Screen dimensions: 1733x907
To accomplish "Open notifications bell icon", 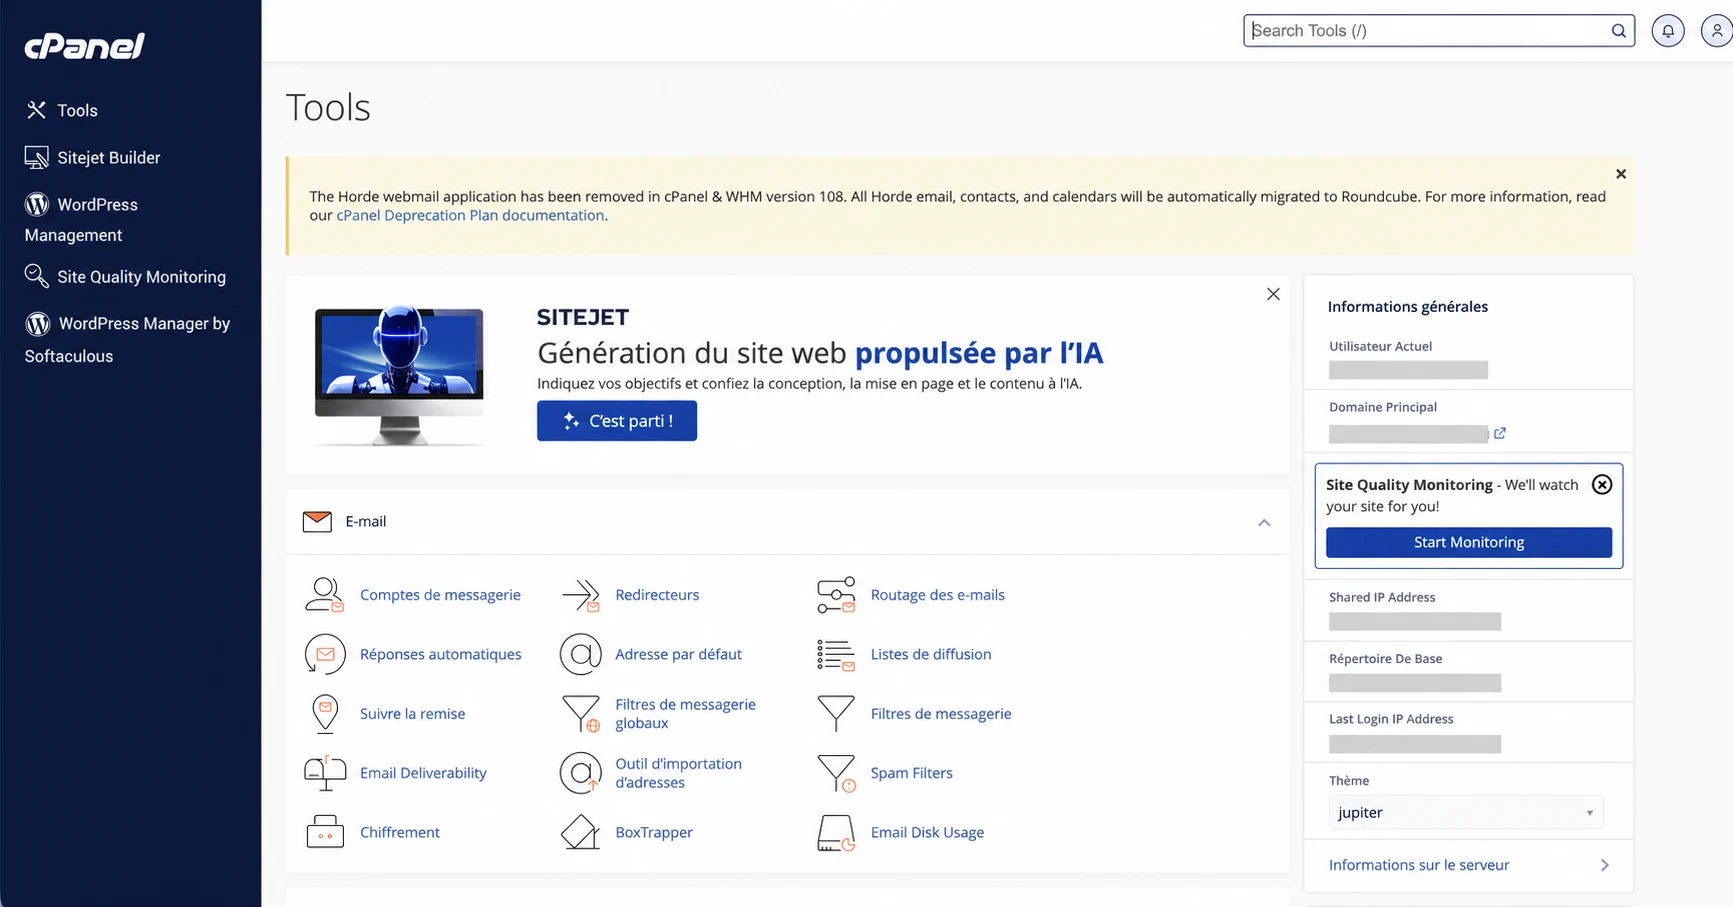I will [1668, 31].
